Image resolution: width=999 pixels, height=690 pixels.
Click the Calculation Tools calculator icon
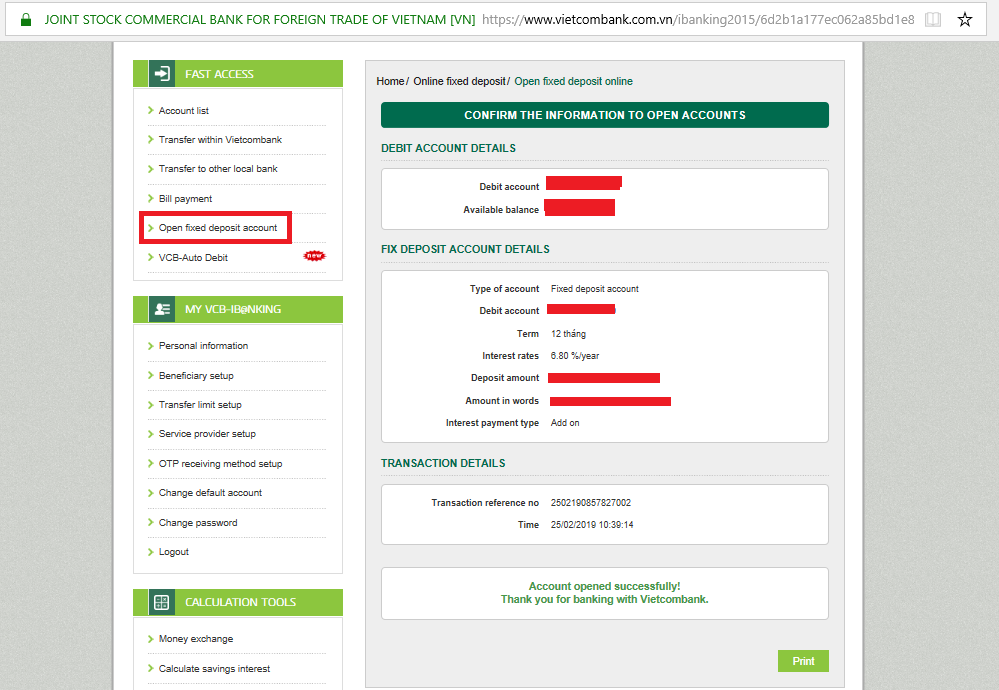(162, 602)
